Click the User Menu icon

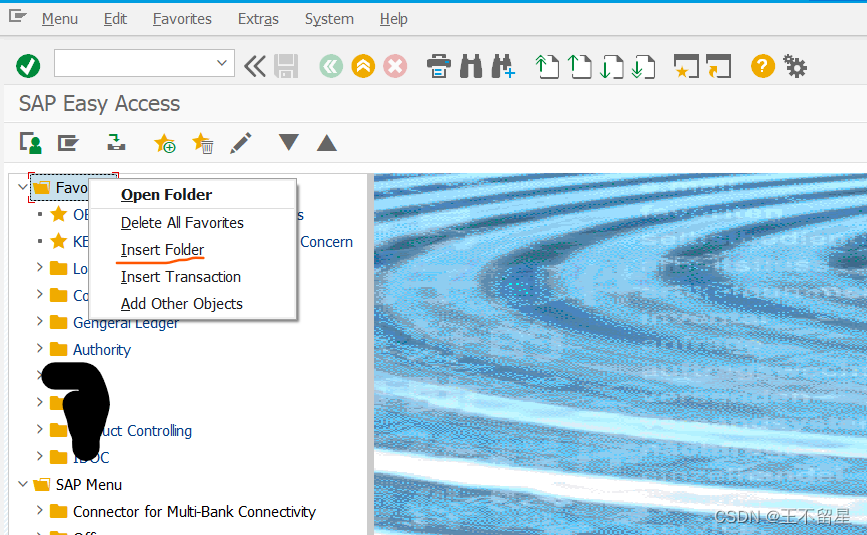pyautogui.click(x=30, y=143)
